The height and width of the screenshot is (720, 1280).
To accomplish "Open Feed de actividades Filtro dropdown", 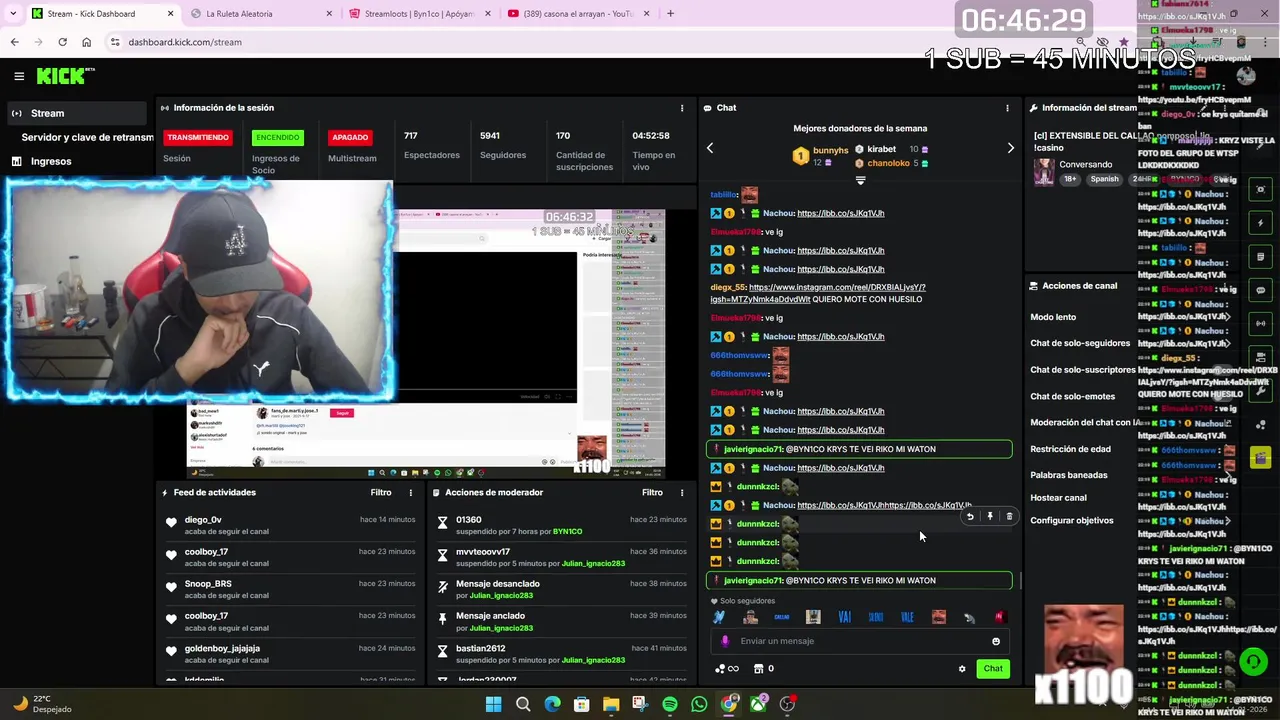I will (381, 492).
